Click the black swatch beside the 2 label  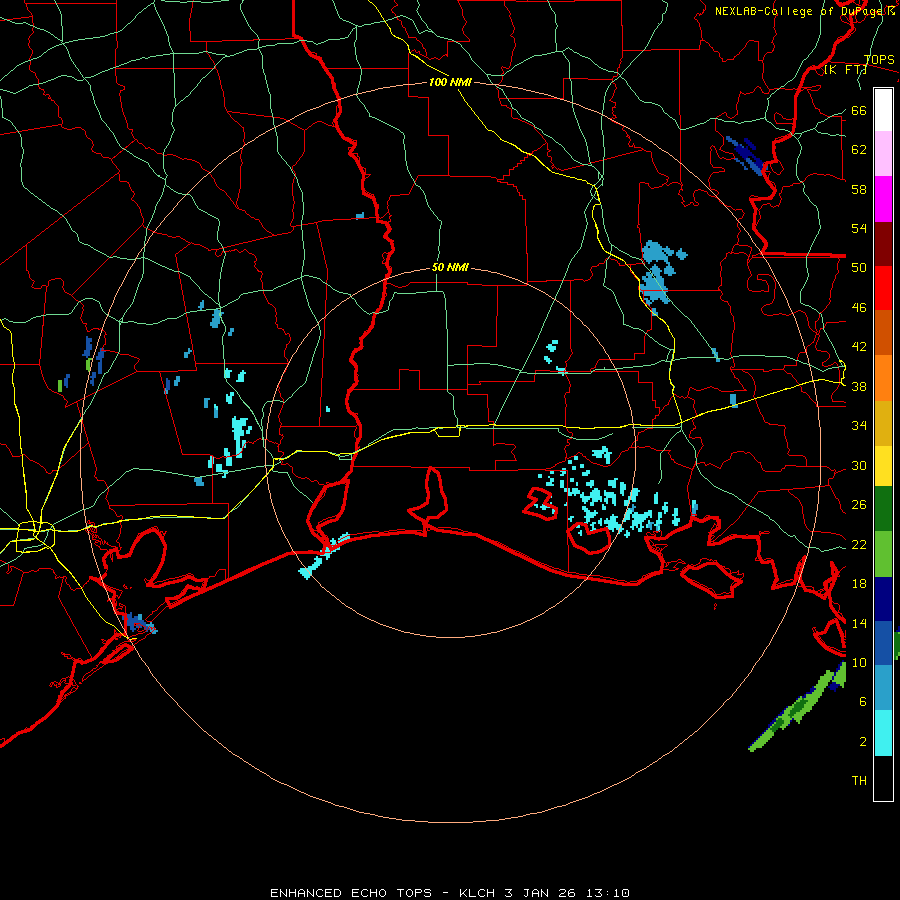point(883,778)
